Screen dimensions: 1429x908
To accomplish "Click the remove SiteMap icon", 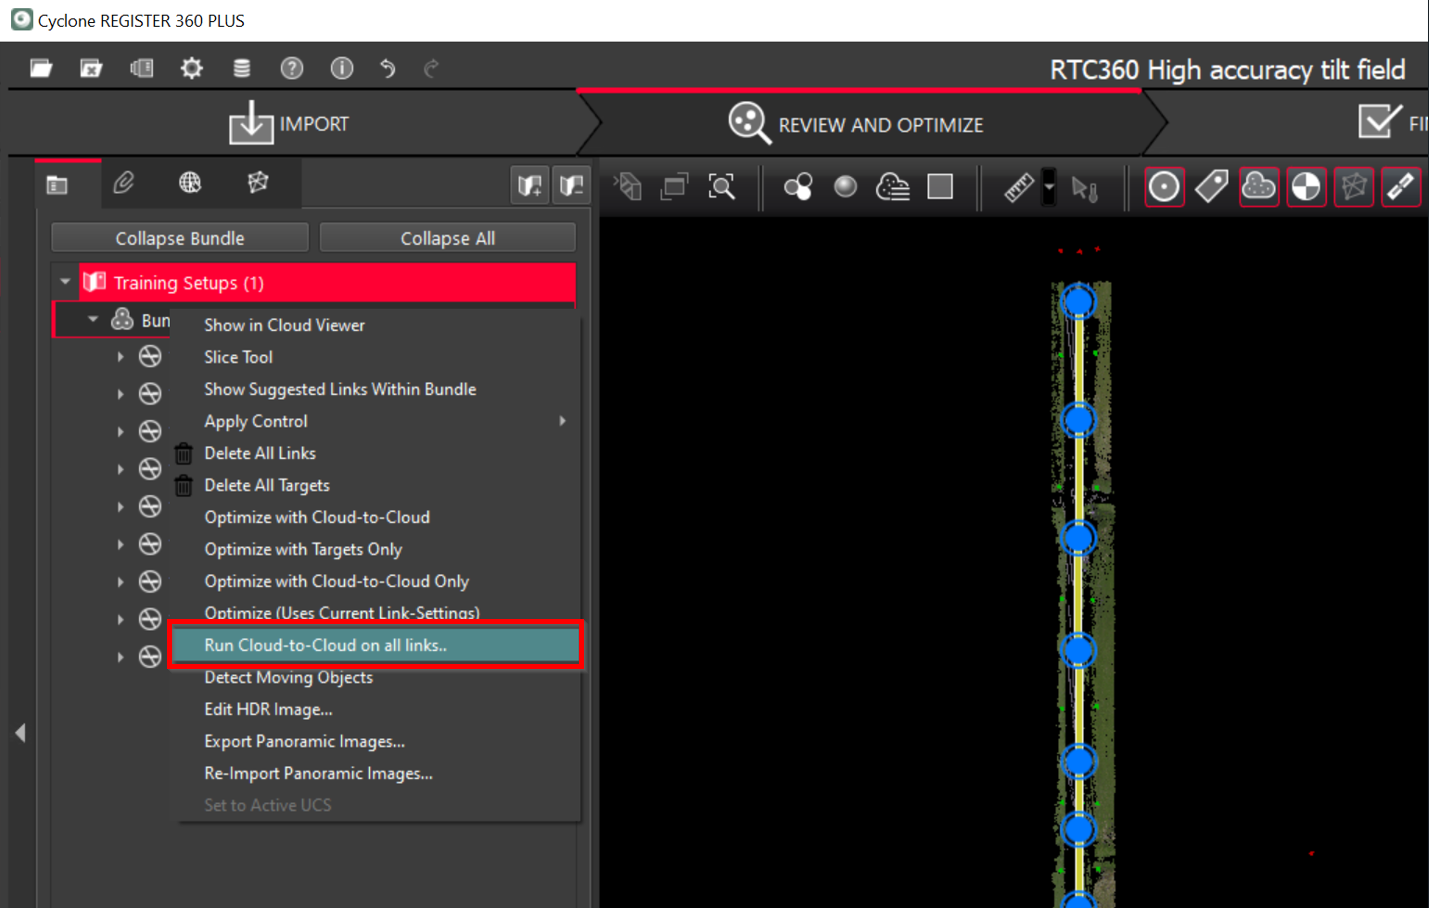I will click(572, 185).
